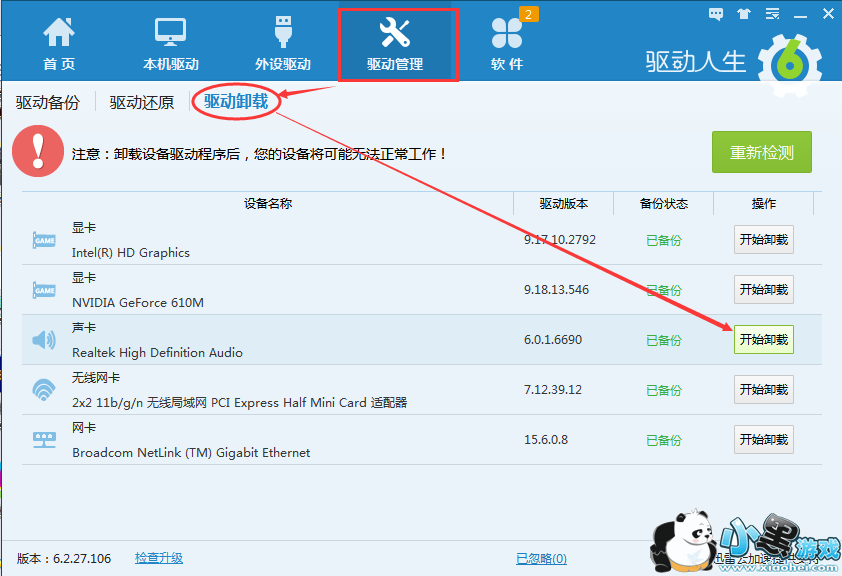Select the Broadcom NetLink (TM) Gigabit Ethernet text

pos(191,453)
